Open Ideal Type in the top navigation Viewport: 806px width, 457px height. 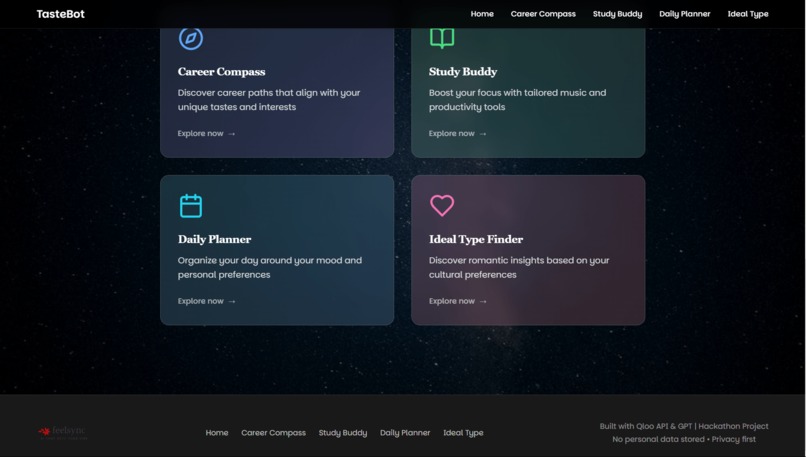click(x=748, y=14)
